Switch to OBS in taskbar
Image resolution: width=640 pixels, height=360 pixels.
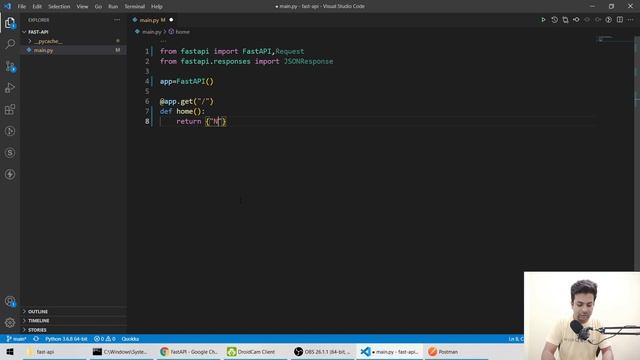click(x=322, y=351)
